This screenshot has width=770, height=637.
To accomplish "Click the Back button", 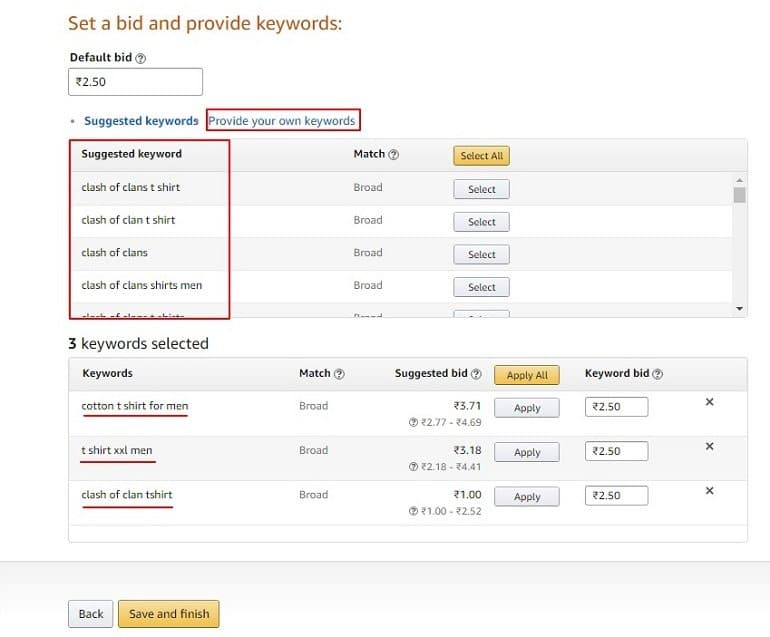I will pyautogui.click(x=91, y=614).
